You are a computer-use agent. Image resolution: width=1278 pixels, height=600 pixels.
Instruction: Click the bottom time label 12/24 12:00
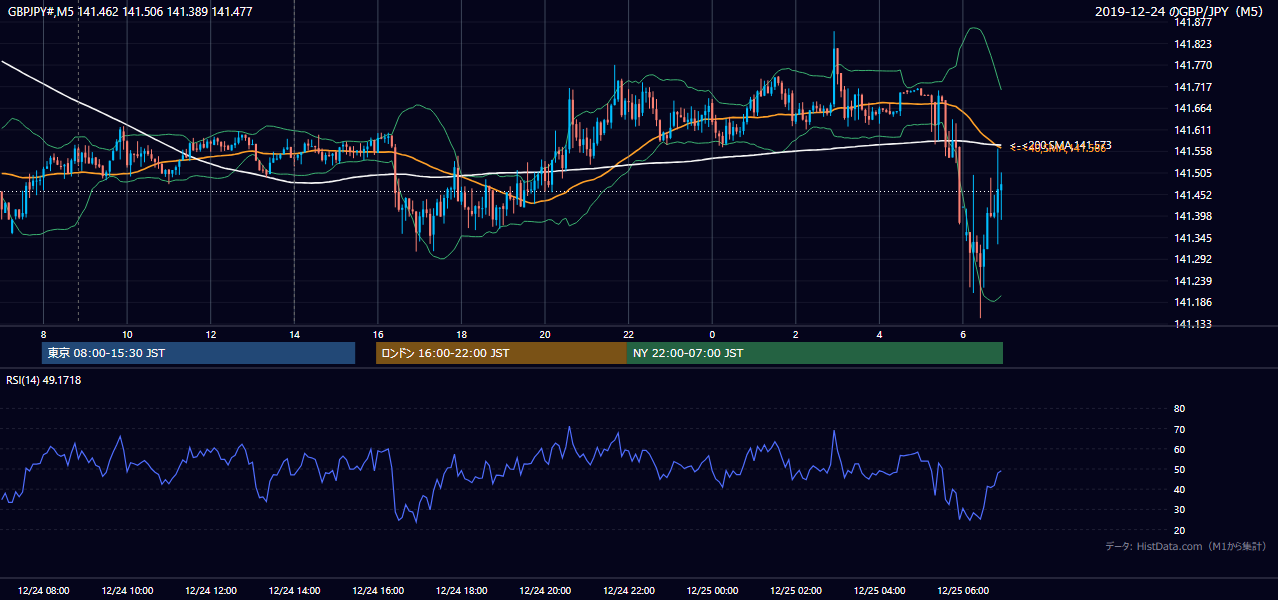(x=210, y=591)
